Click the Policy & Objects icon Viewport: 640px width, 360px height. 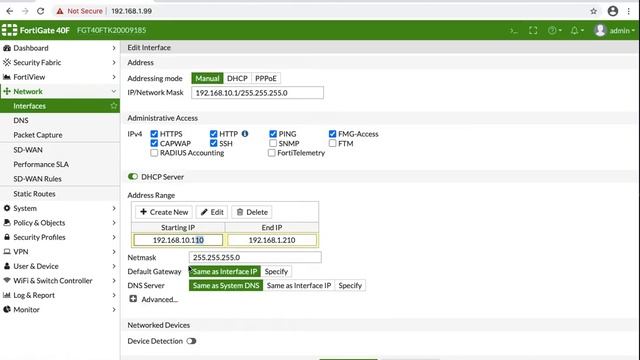pos(7,222)
